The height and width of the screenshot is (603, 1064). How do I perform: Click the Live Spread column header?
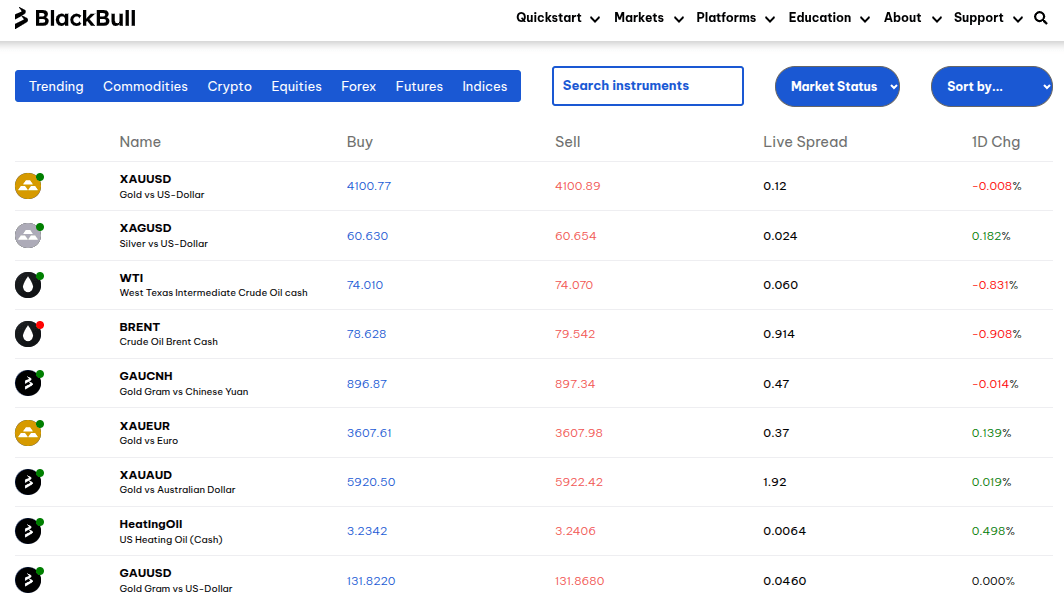click(x=805, y=142)
